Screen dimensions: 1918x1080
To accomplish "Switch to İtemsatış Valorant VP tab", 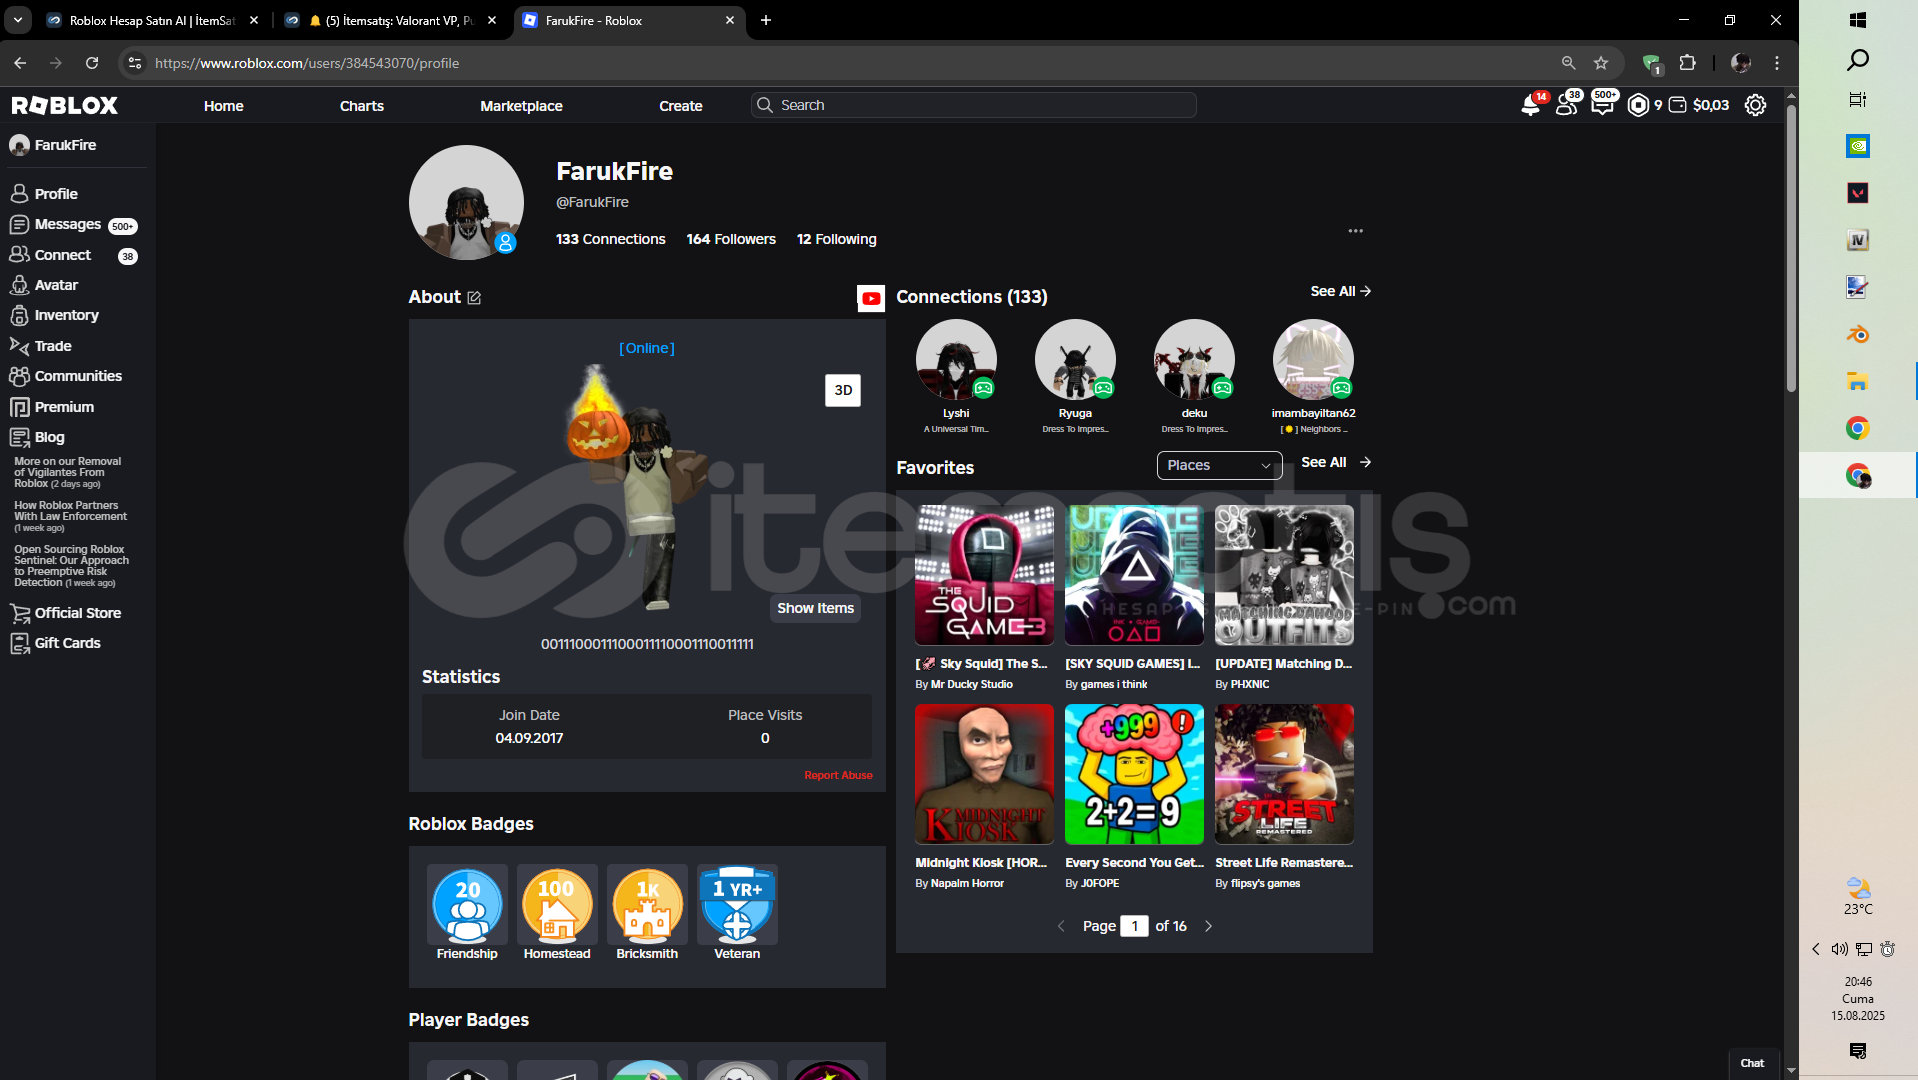I will click(x=390, y=20).
